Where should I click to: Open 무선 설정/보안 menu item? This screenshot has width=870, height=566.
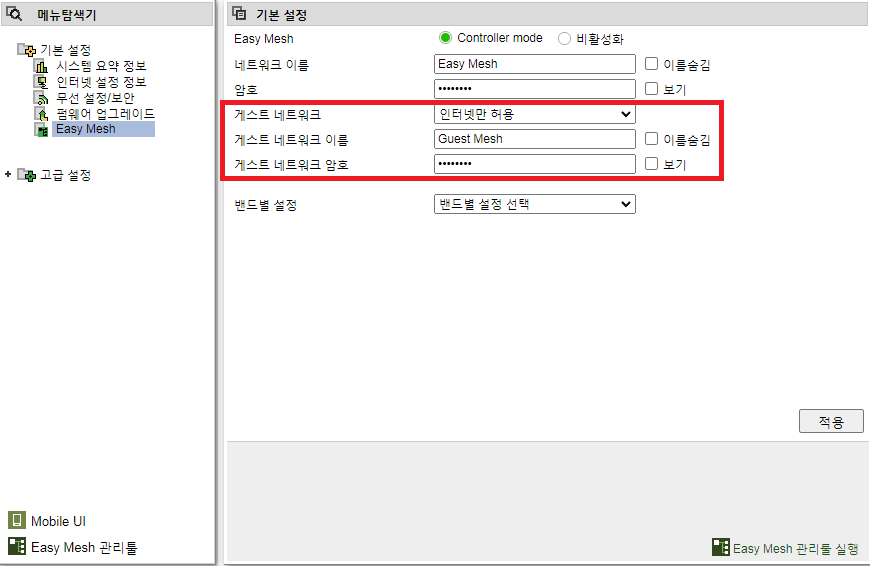click(95, 98)
